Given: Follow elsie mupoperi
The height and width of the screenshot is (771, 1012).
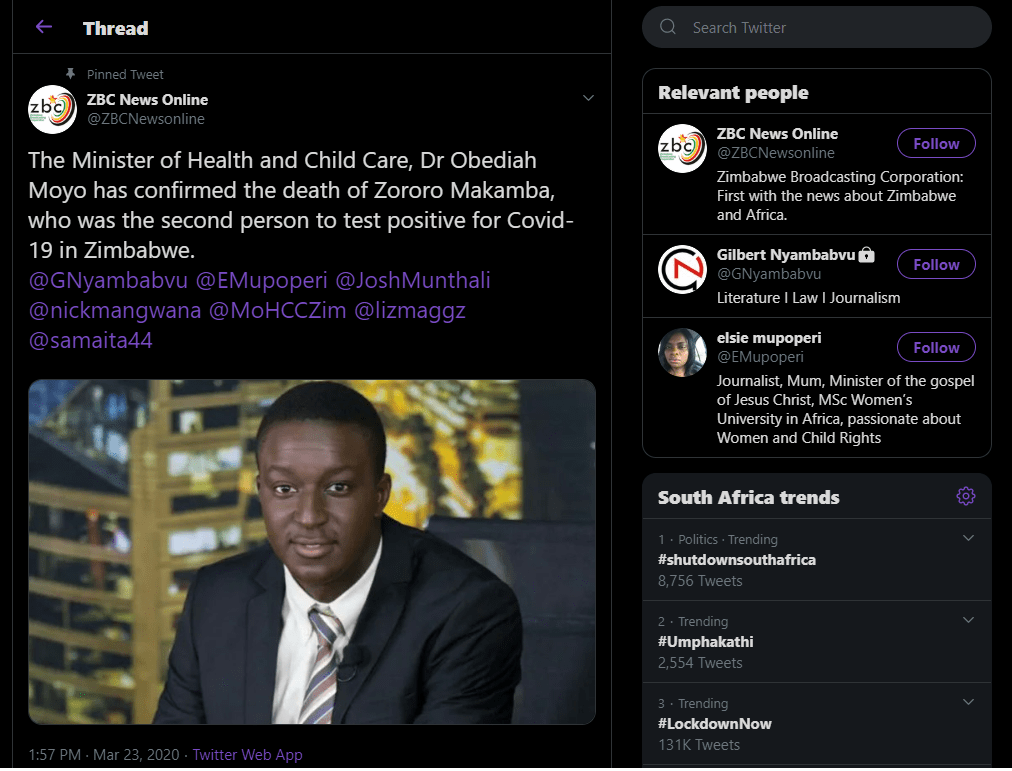Looking at the screenshot, I should pyautogui.click(x=936, y=348).
